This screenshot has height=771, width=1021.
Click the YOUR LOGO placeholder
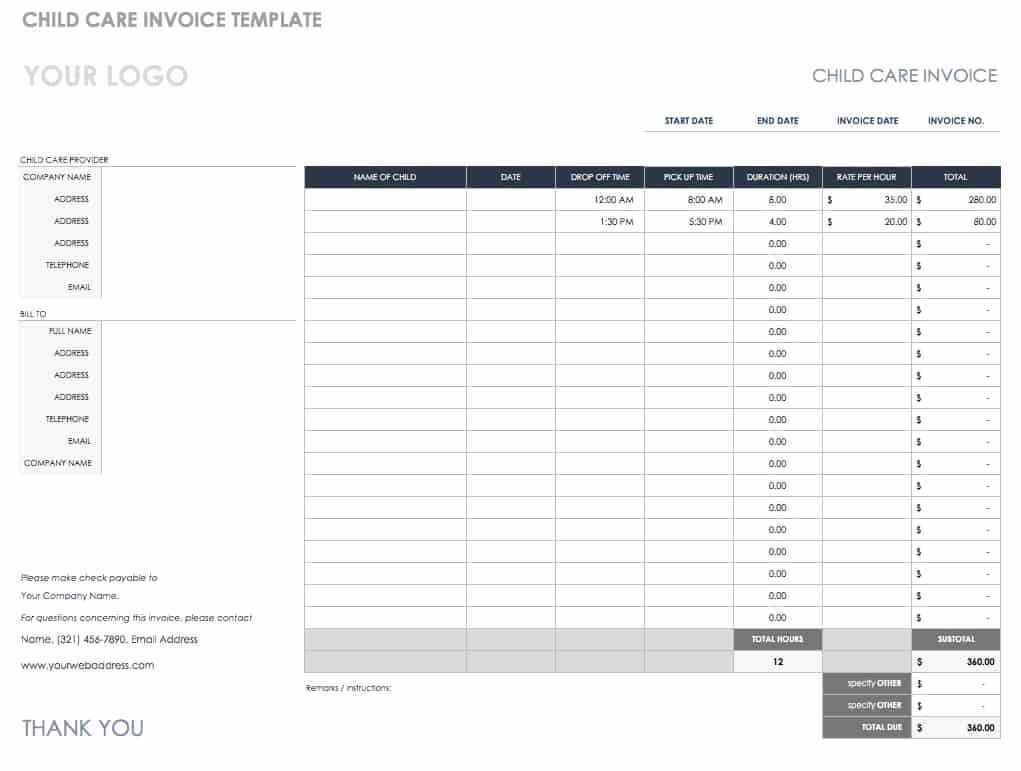pyautogui.click(x=105, y=76)
